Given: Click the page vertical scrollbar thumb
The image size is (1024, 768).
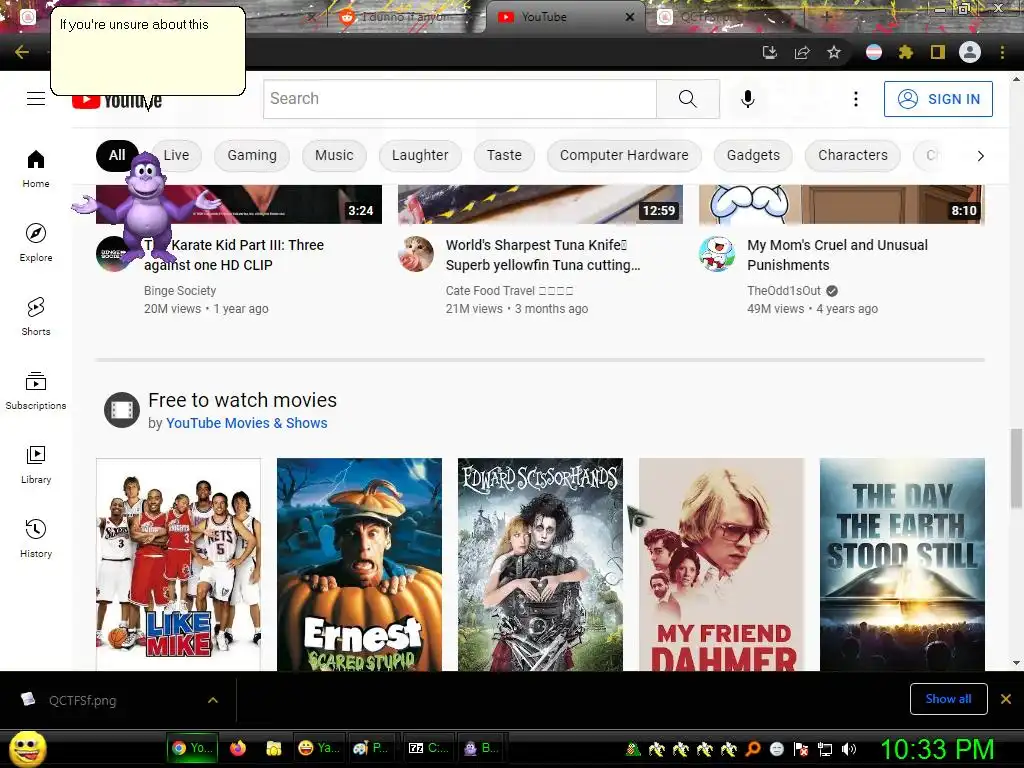Looking at the screenshot, I should [1016, 468].
